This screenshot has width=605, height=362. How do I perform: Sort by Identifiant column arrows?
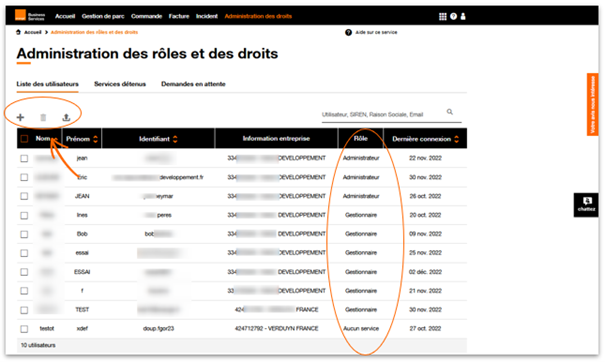pos(175,139)
